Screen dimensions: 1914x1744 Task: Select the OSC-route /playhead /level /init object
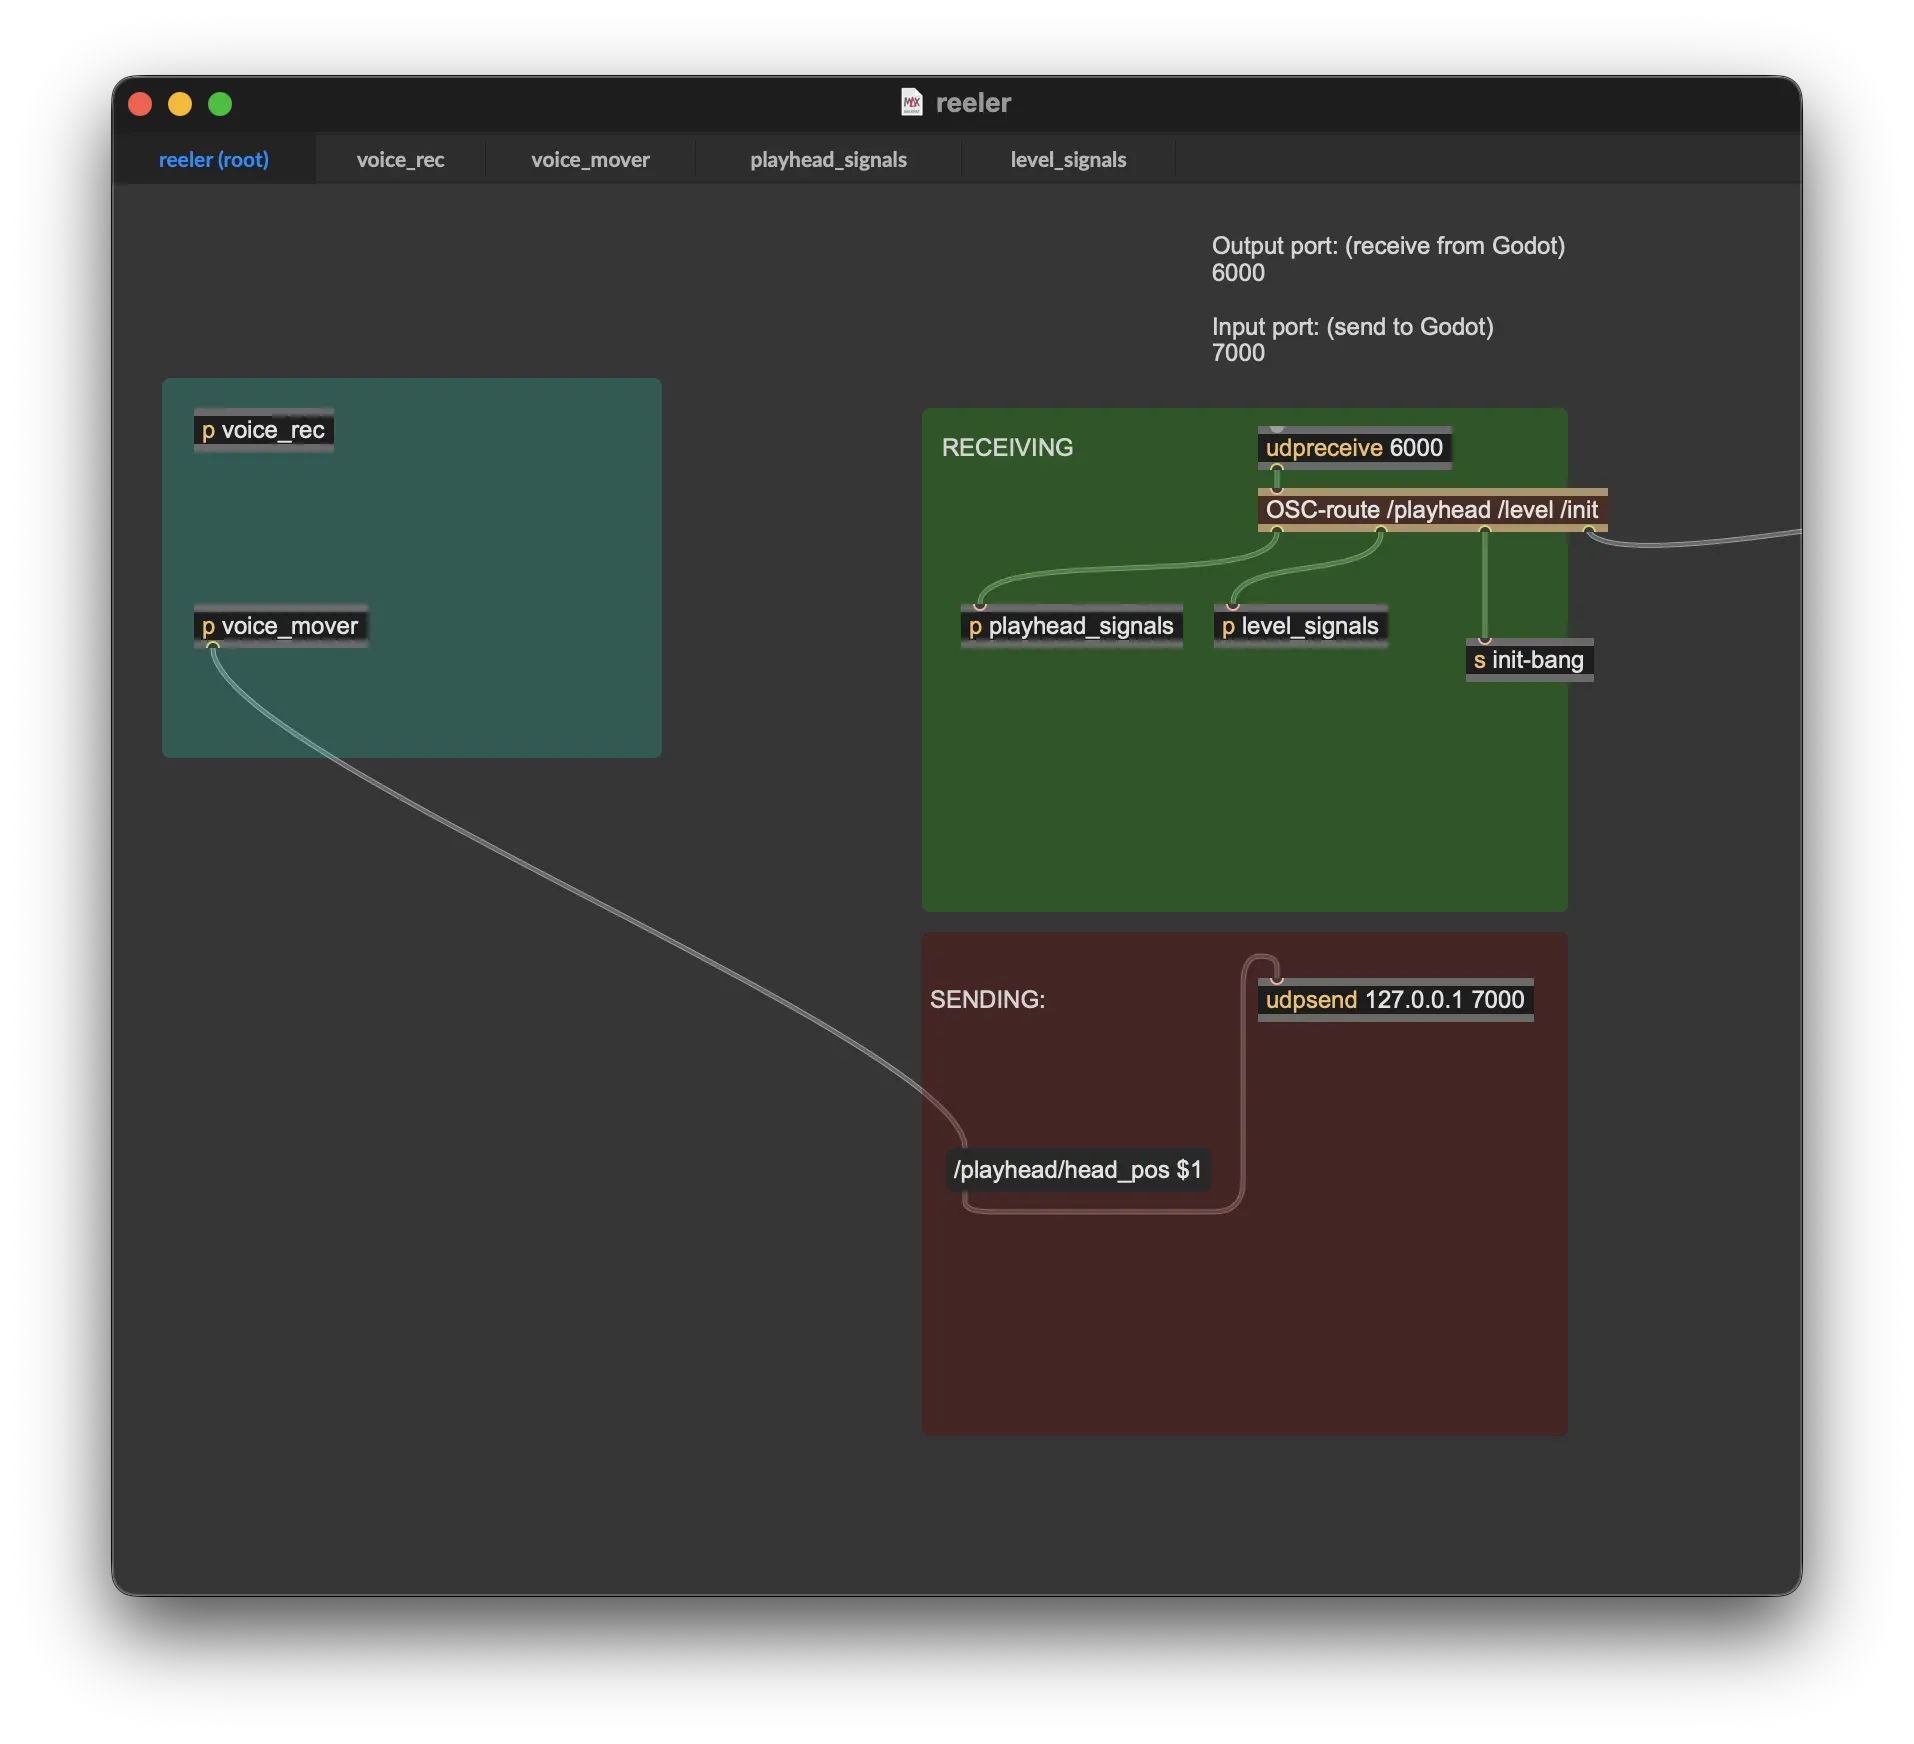(1432, 510)
